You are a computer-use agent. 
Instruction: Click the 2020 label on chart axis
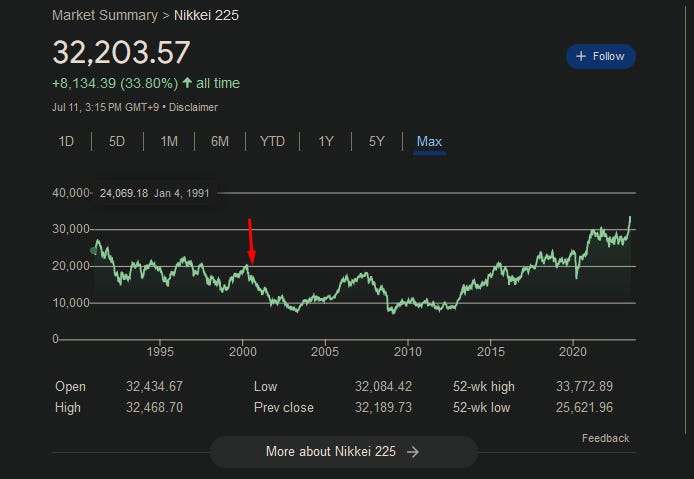point(573,352)
